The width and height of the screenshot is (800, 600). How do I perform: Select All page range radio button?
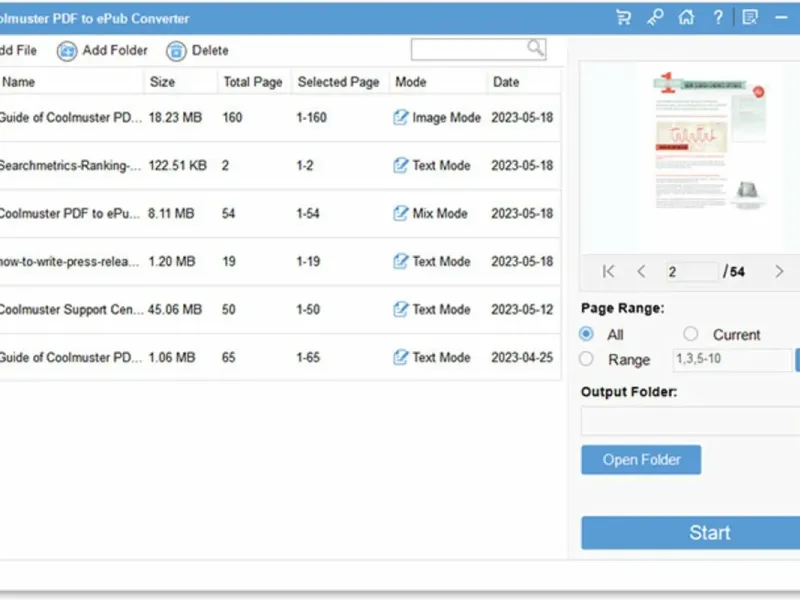(x=586, y=334)
